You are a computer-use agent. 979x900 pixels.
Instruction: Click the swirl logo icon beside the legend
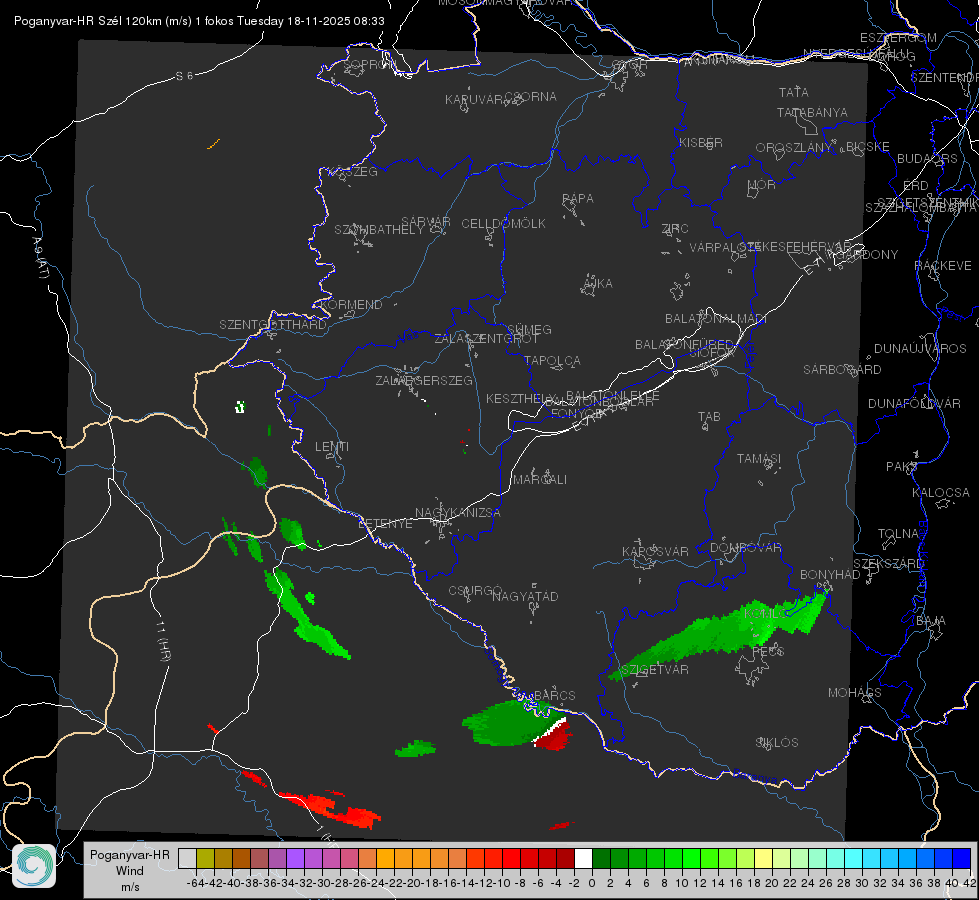coord(34,866)
